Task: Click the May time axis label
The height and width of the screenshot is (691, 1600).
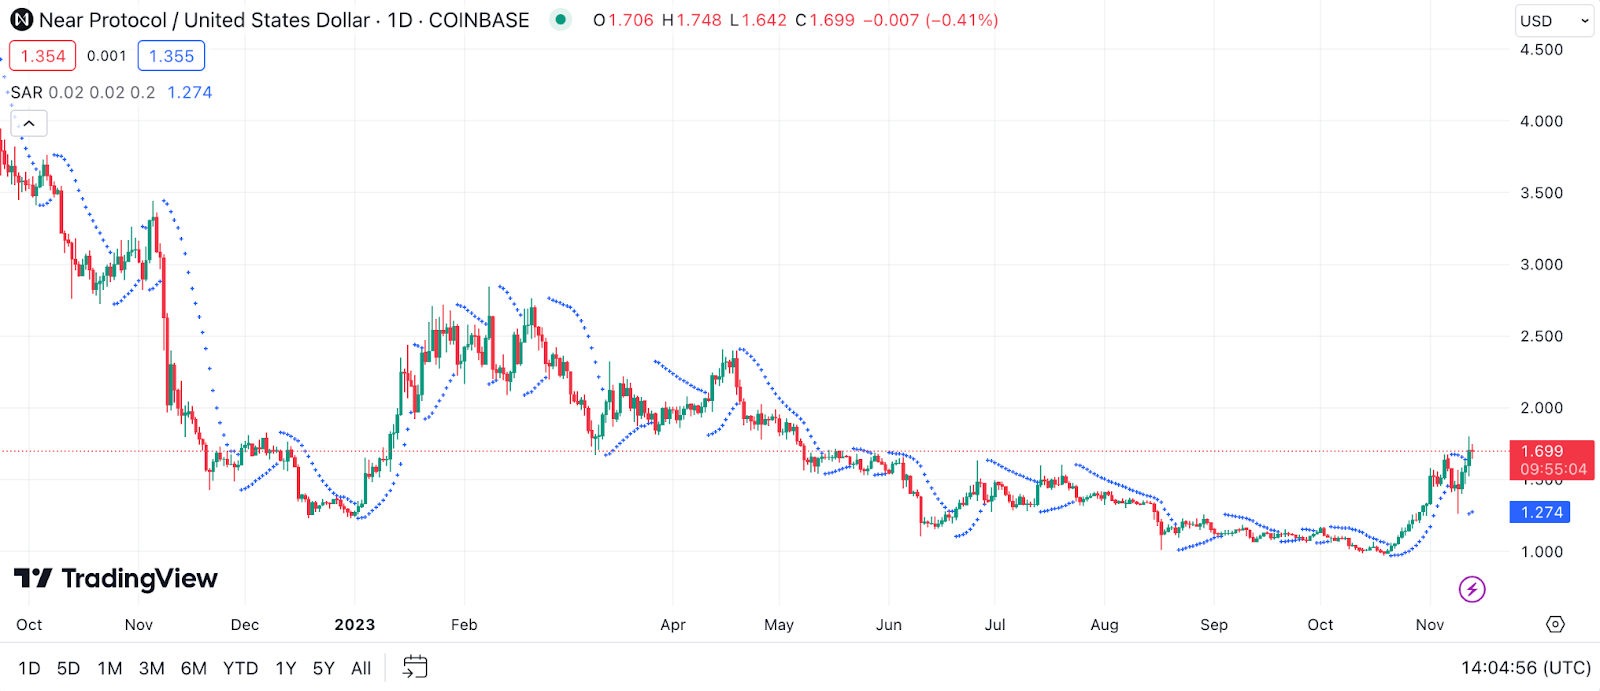Action: click(779, 624)
